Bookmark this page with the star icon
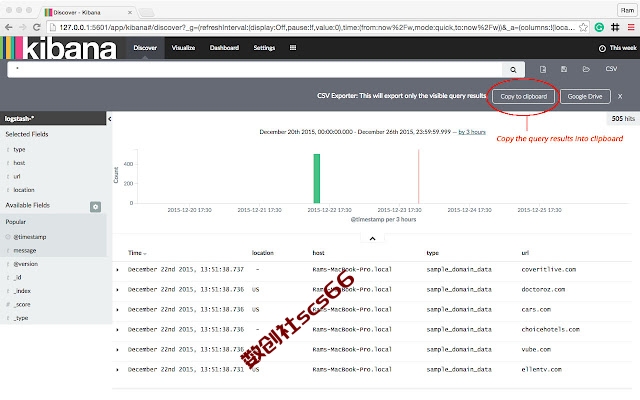 click(x=583, y=27)
